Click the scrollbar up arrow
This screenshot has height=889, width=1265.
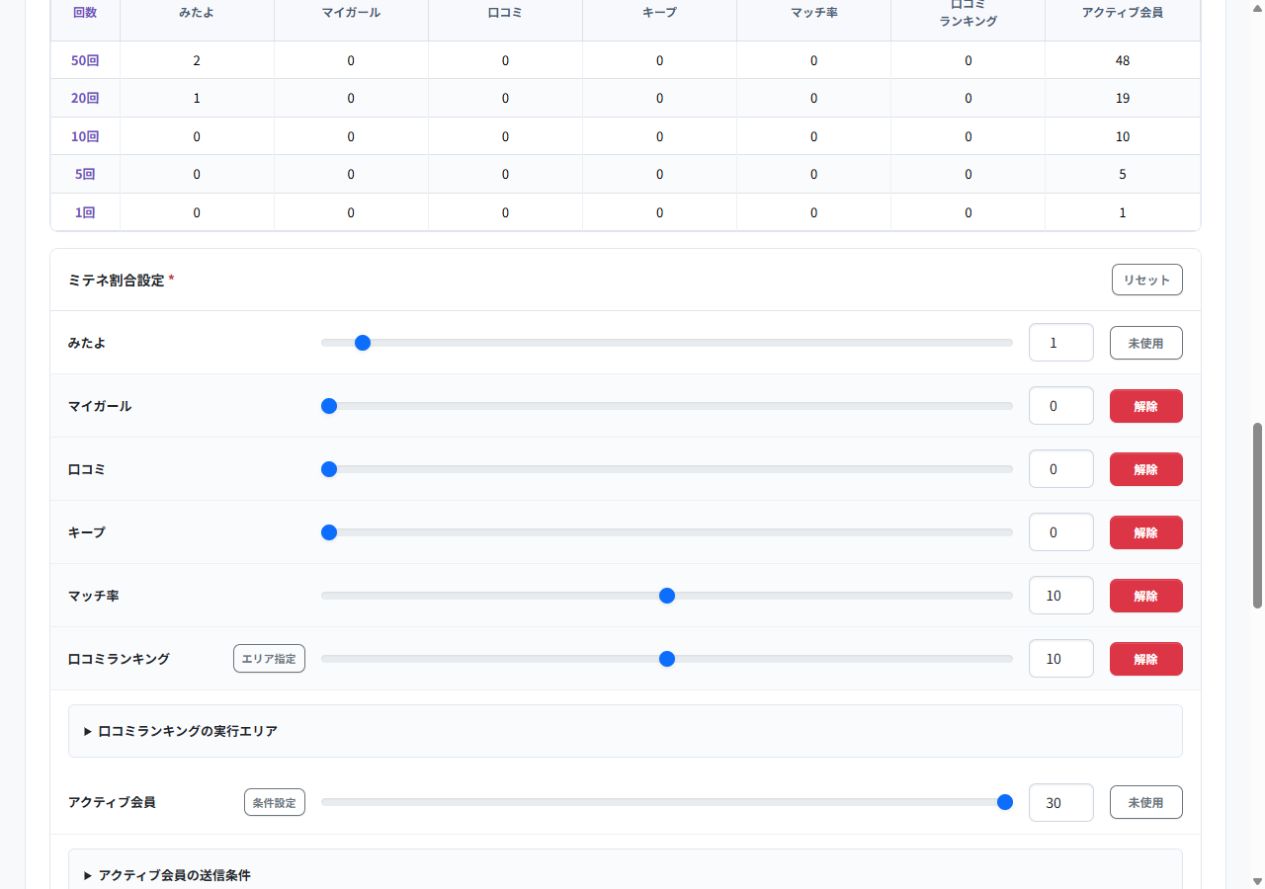tap(1257, 8)
